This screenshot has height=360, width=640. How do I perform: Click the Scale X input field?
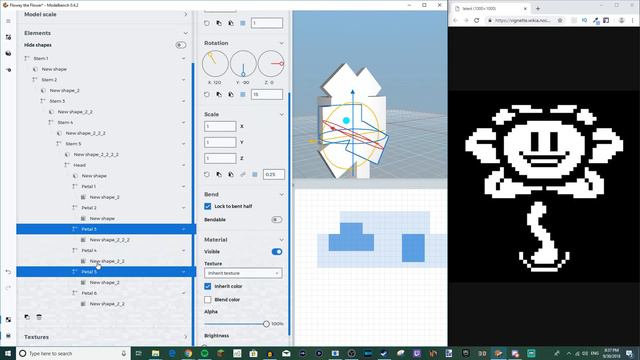[x=220, y=126]
